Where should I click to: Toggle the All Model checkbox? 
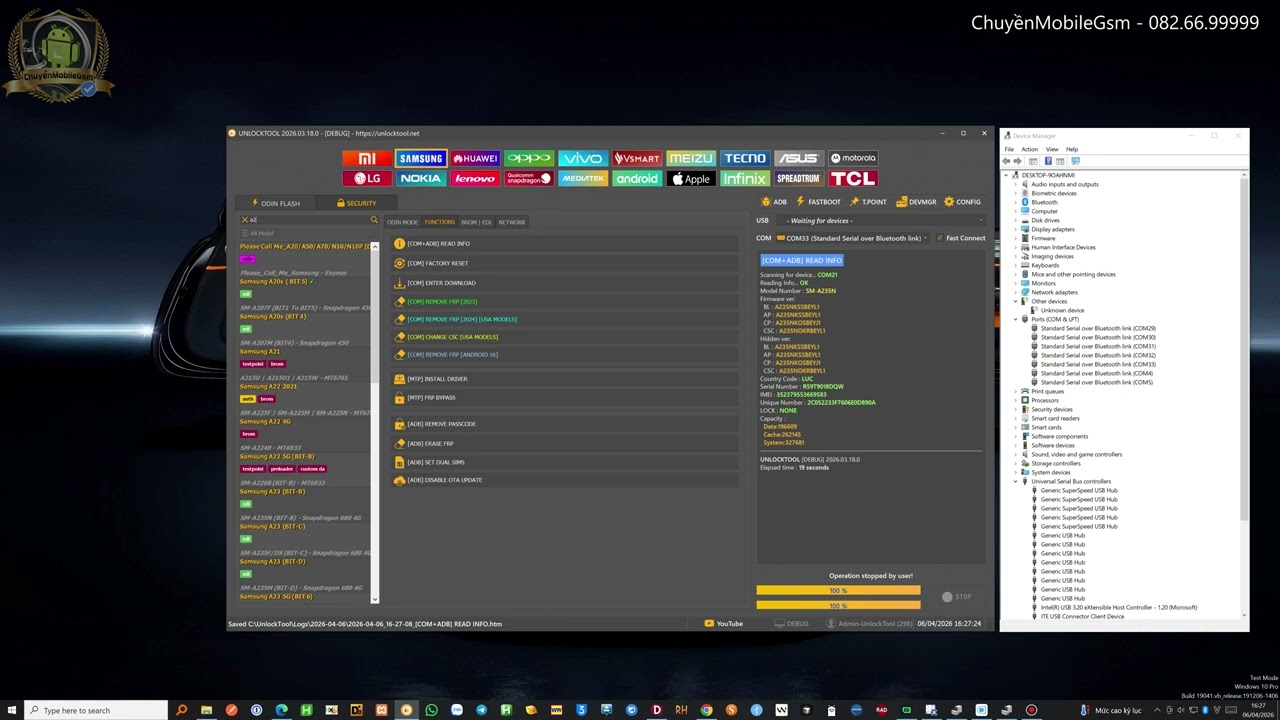pos(245,233)
